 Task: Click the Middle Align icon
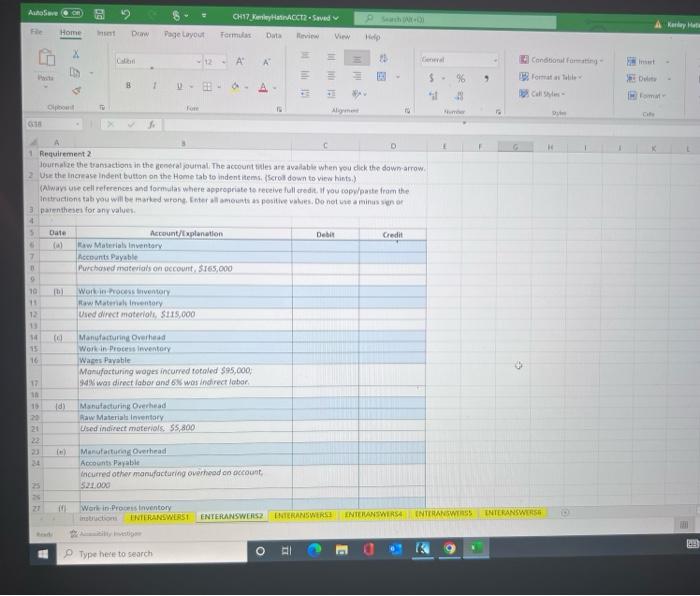(331, 57)
